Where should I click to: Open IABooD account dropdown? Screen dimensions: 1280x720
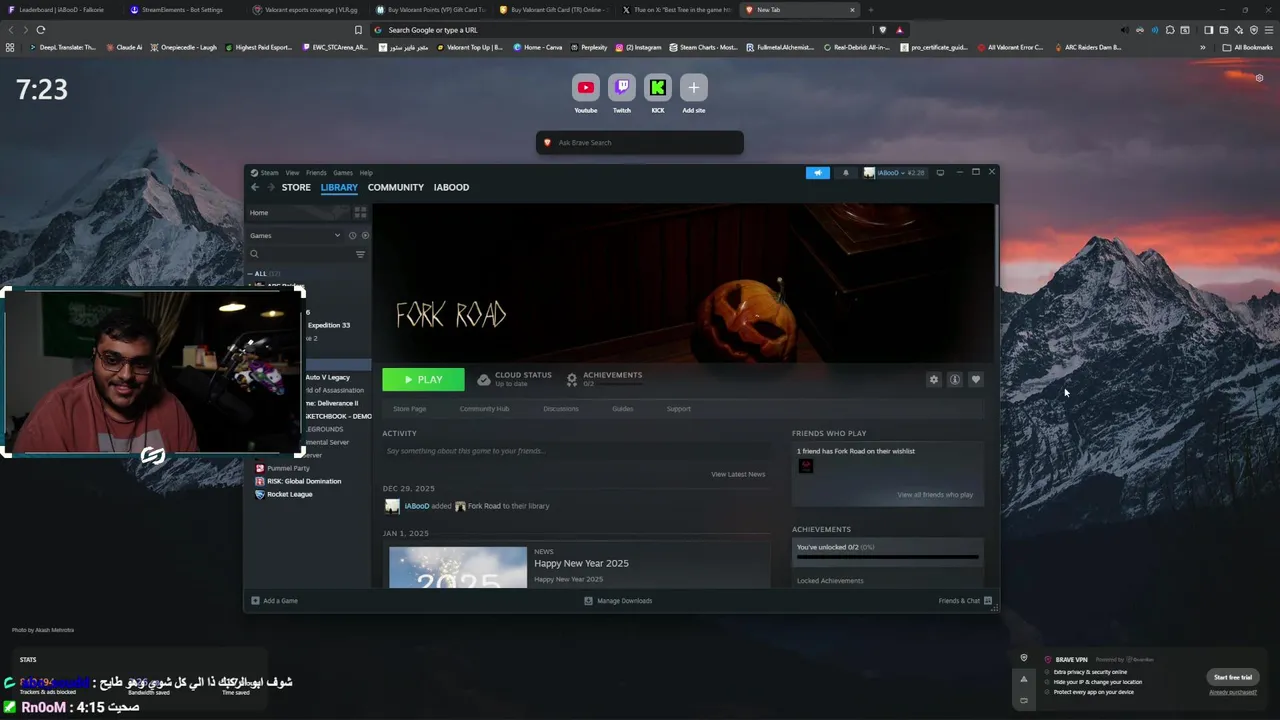click(x=895, y=173)
